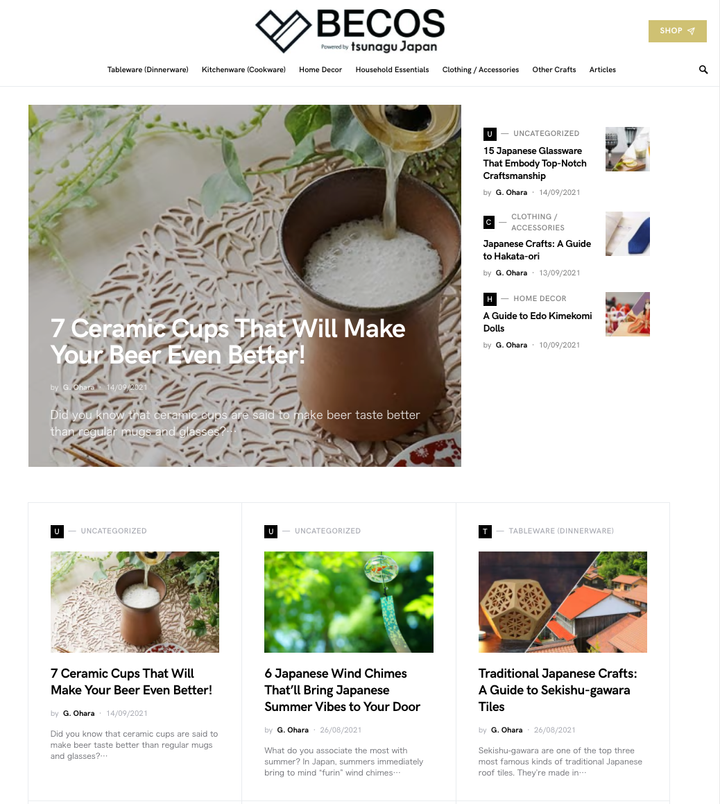Image resolution: width=720 pixels, height=804 pixels.
Task: Open the Edo Kimekomi Dolls thumbnail
Action: point(628,314)
